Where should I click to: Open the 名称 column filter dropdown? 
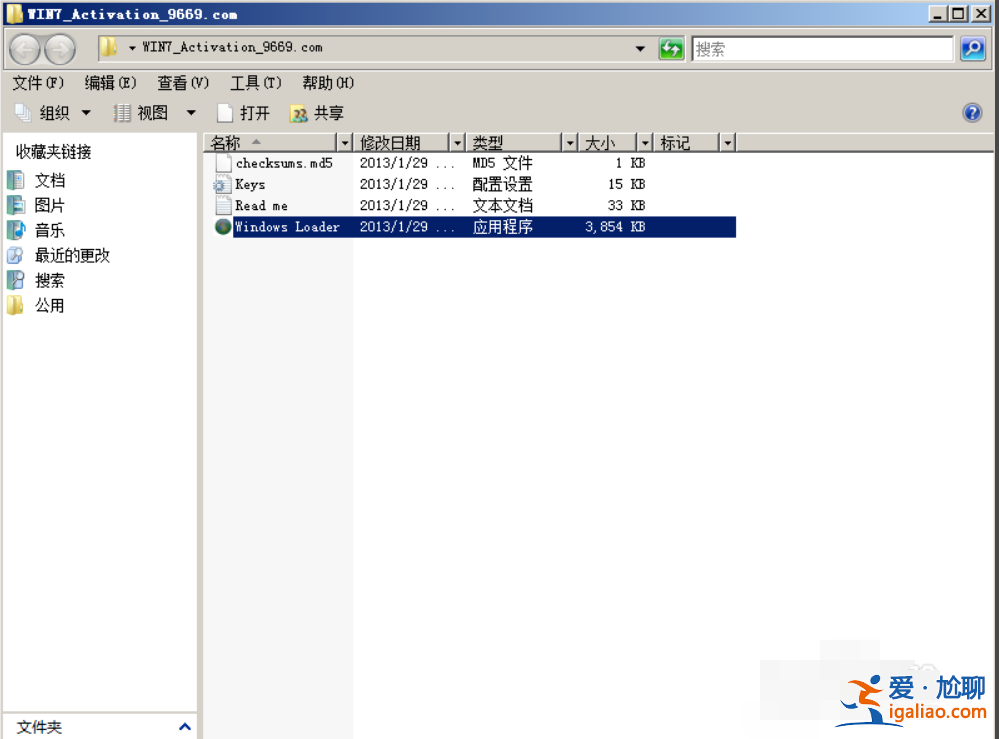tap(345, 142)
